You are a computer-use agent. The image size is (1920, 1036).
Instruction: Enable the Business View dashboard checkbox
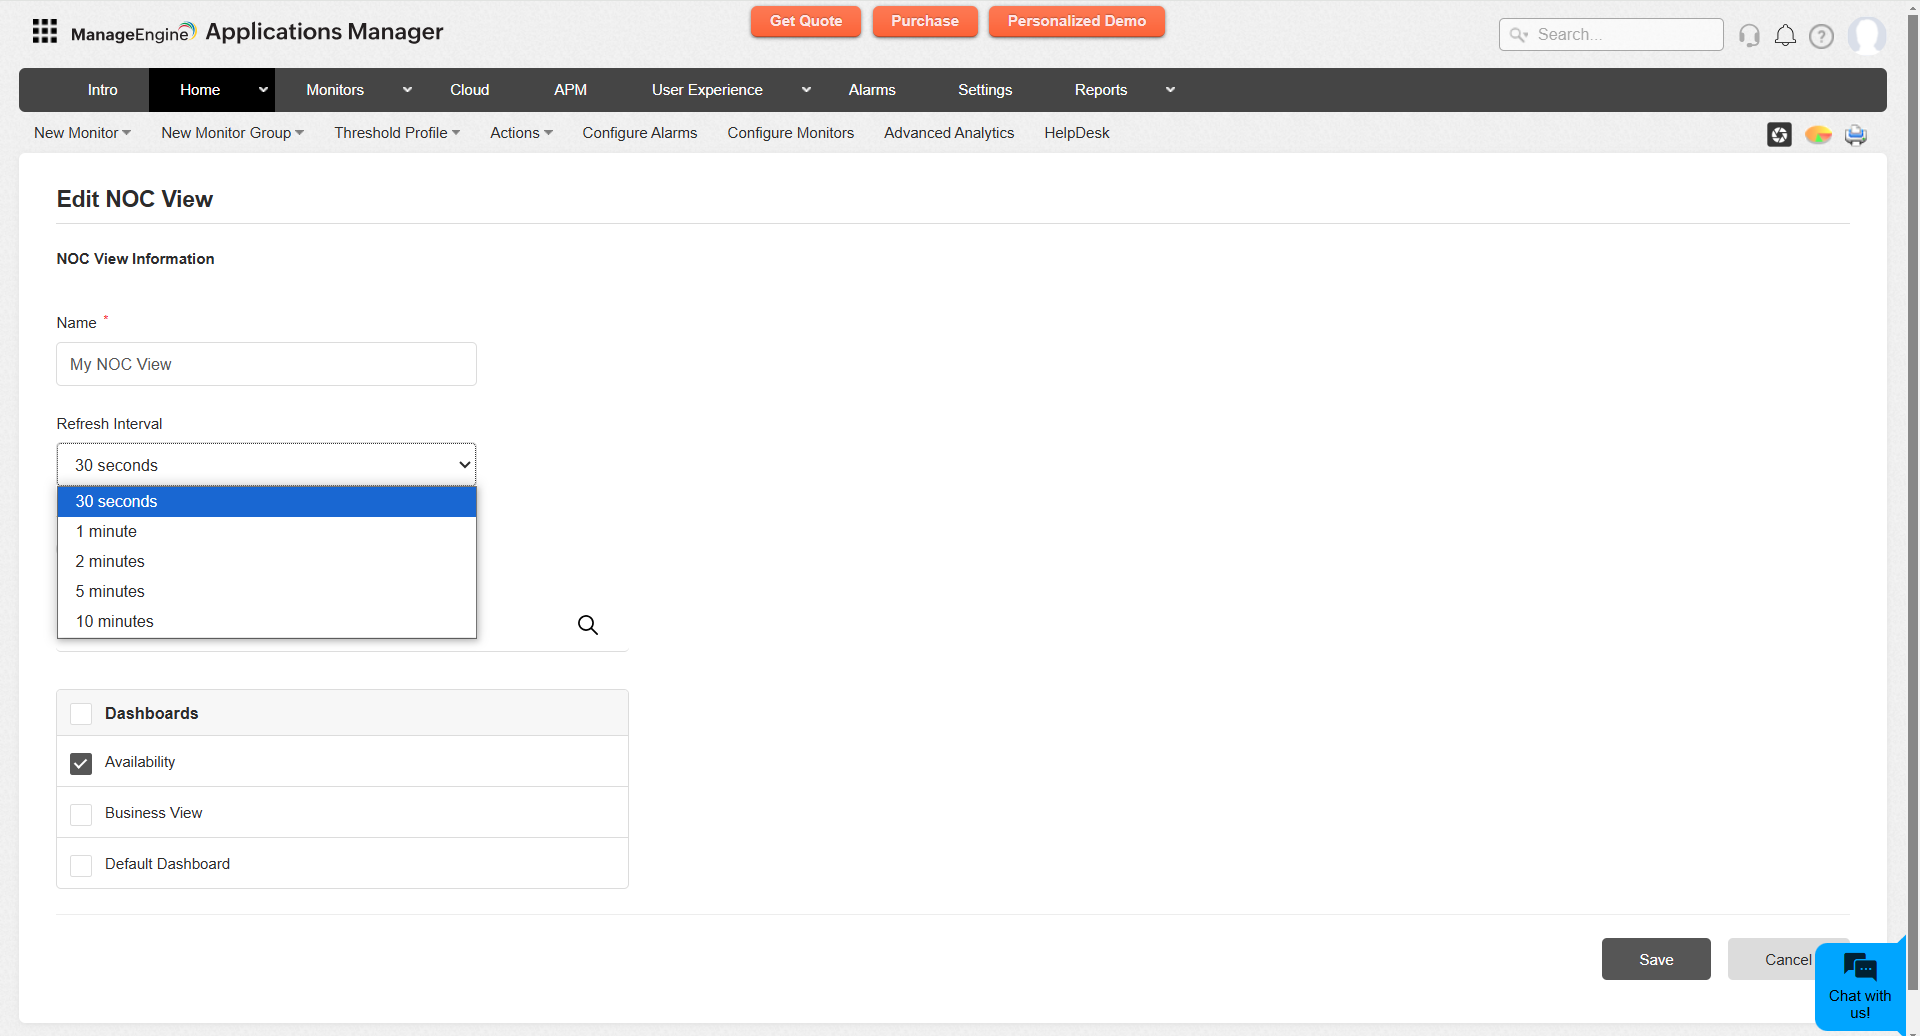coord(81,813)
